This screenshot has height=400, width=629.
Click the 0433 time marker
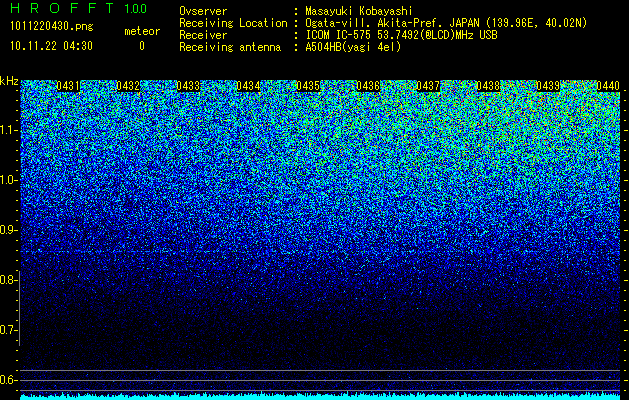(x=188, y=86)
